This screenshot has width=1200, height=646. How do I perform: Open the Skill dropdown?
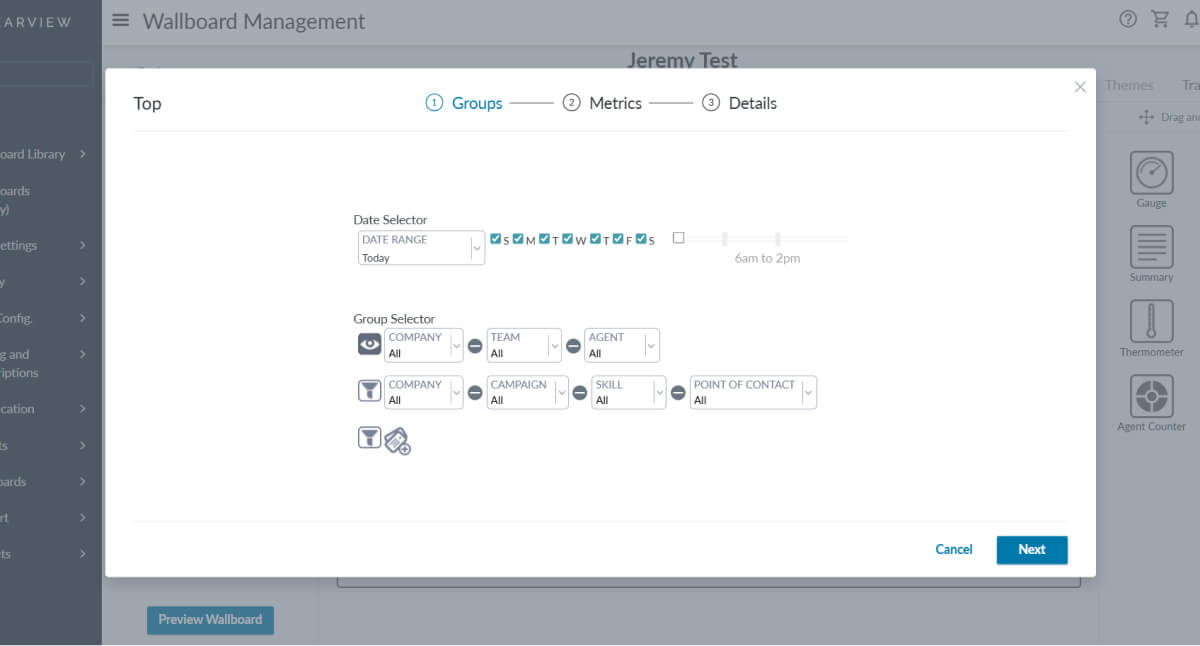[x=629, y=392]
